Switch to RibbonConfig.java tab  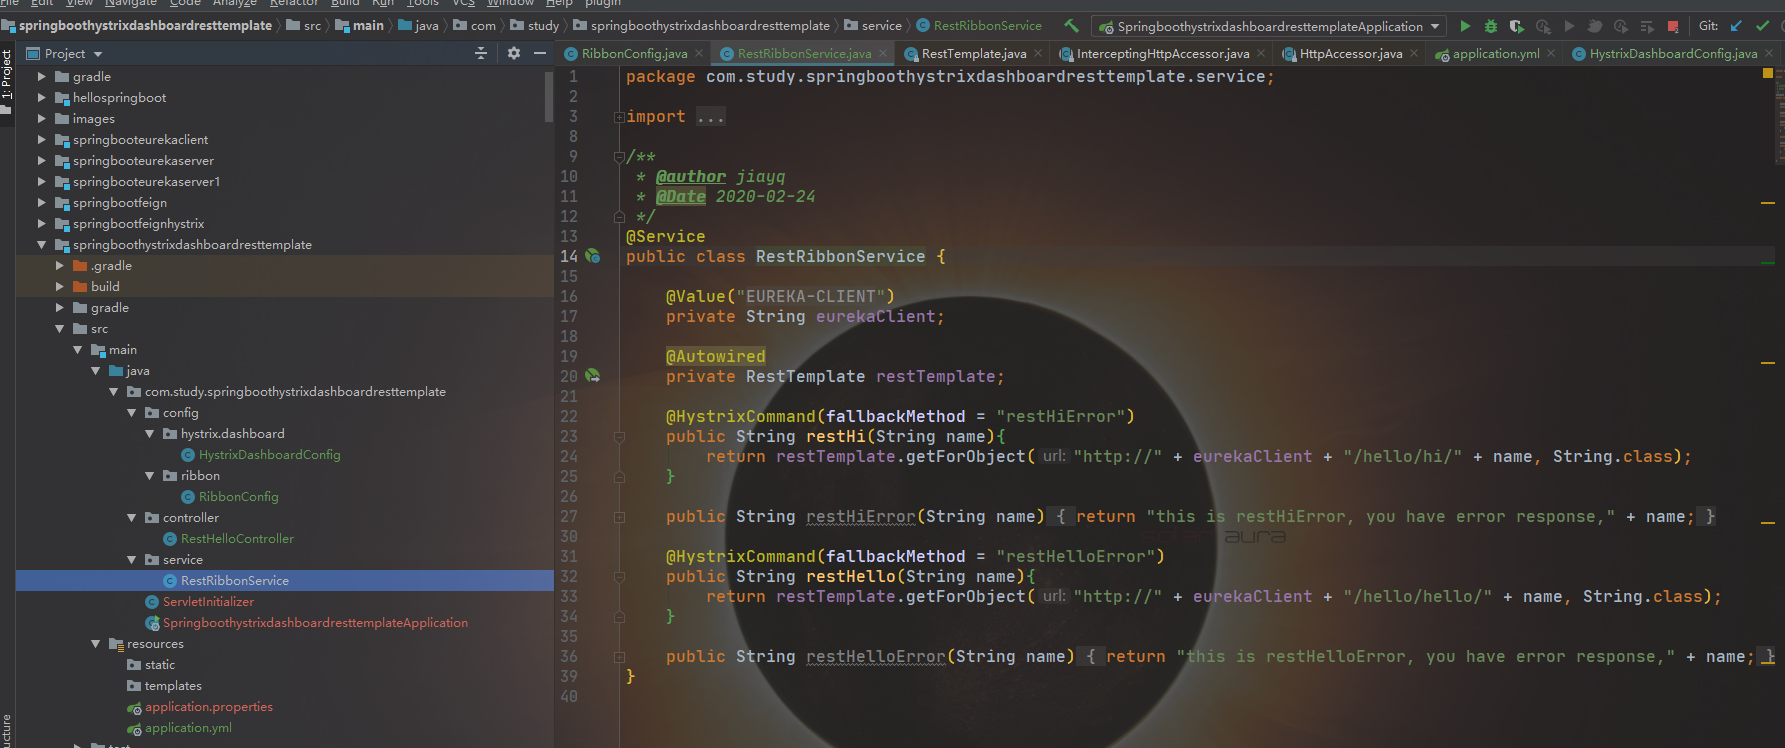pos(634,54)
